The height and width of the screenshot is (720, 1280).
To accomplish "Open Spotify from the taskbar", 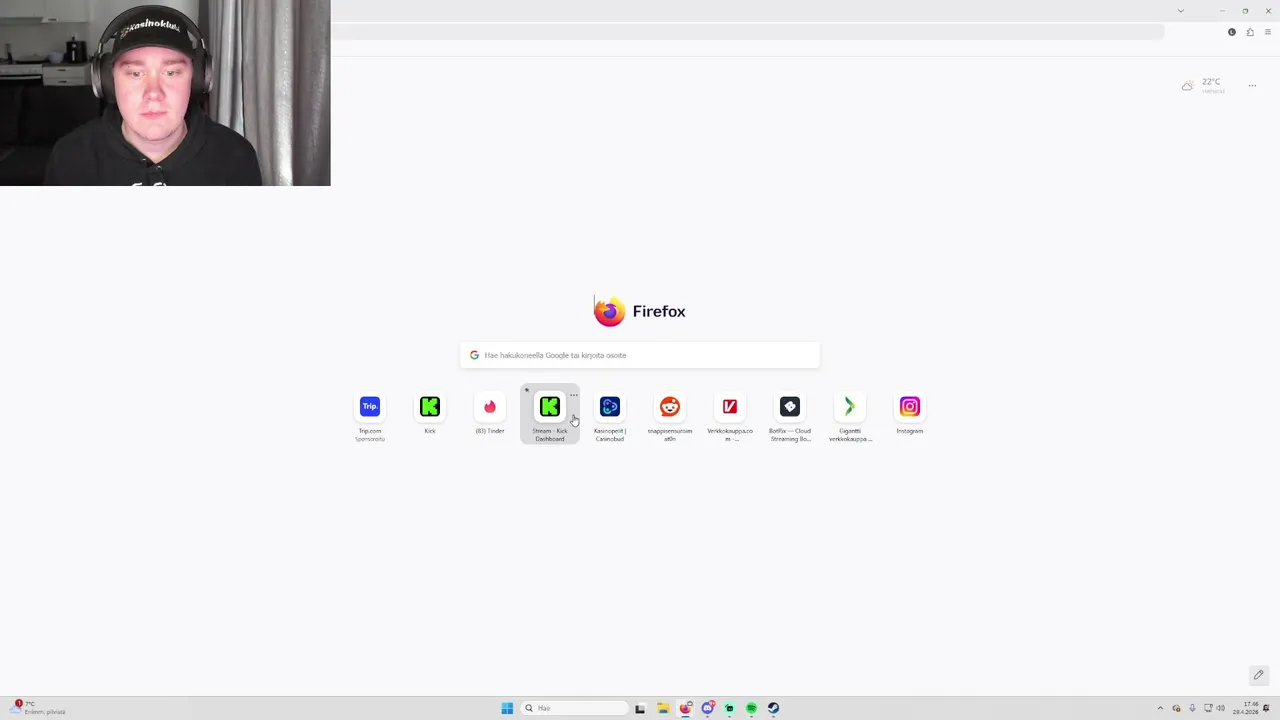I will (x=751, y=708).
